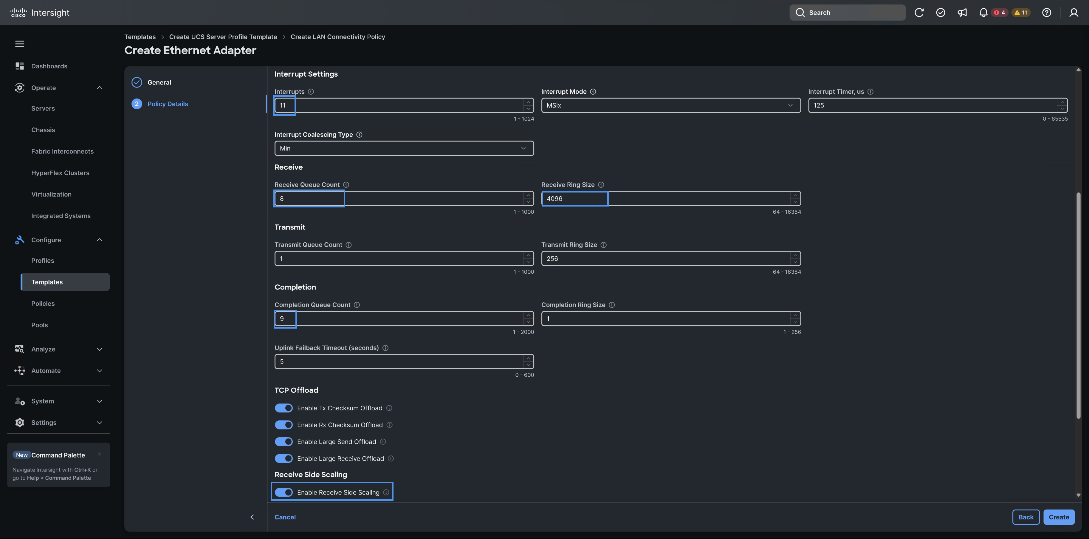Open the notifications bell icon
The width and height of the screenshot is (1089, 539).
(x=983, y=13)
